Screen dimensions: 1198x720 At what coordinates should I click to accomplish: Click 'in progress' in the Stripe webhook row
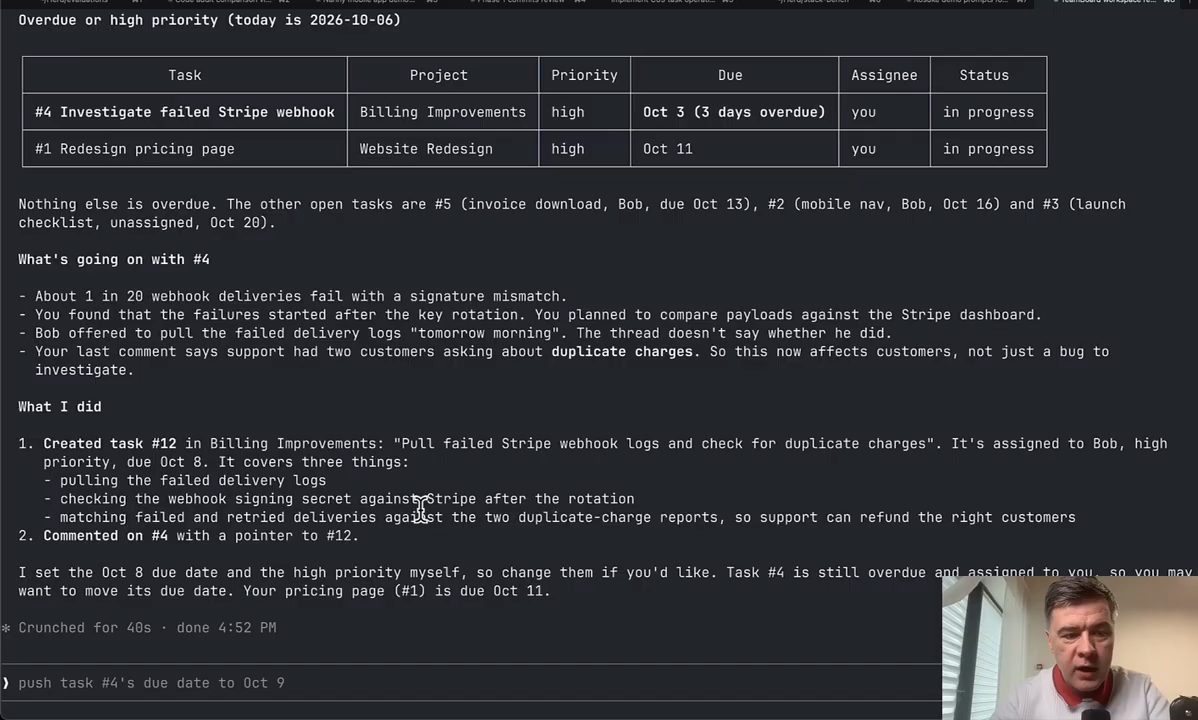[x=989, y=112]
